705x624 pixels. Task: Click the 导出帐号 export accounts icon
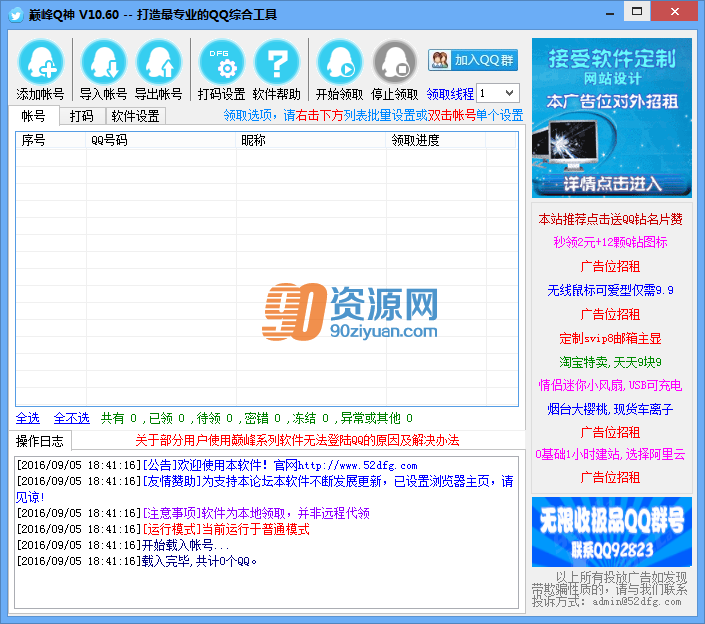(x=159, y=62)
